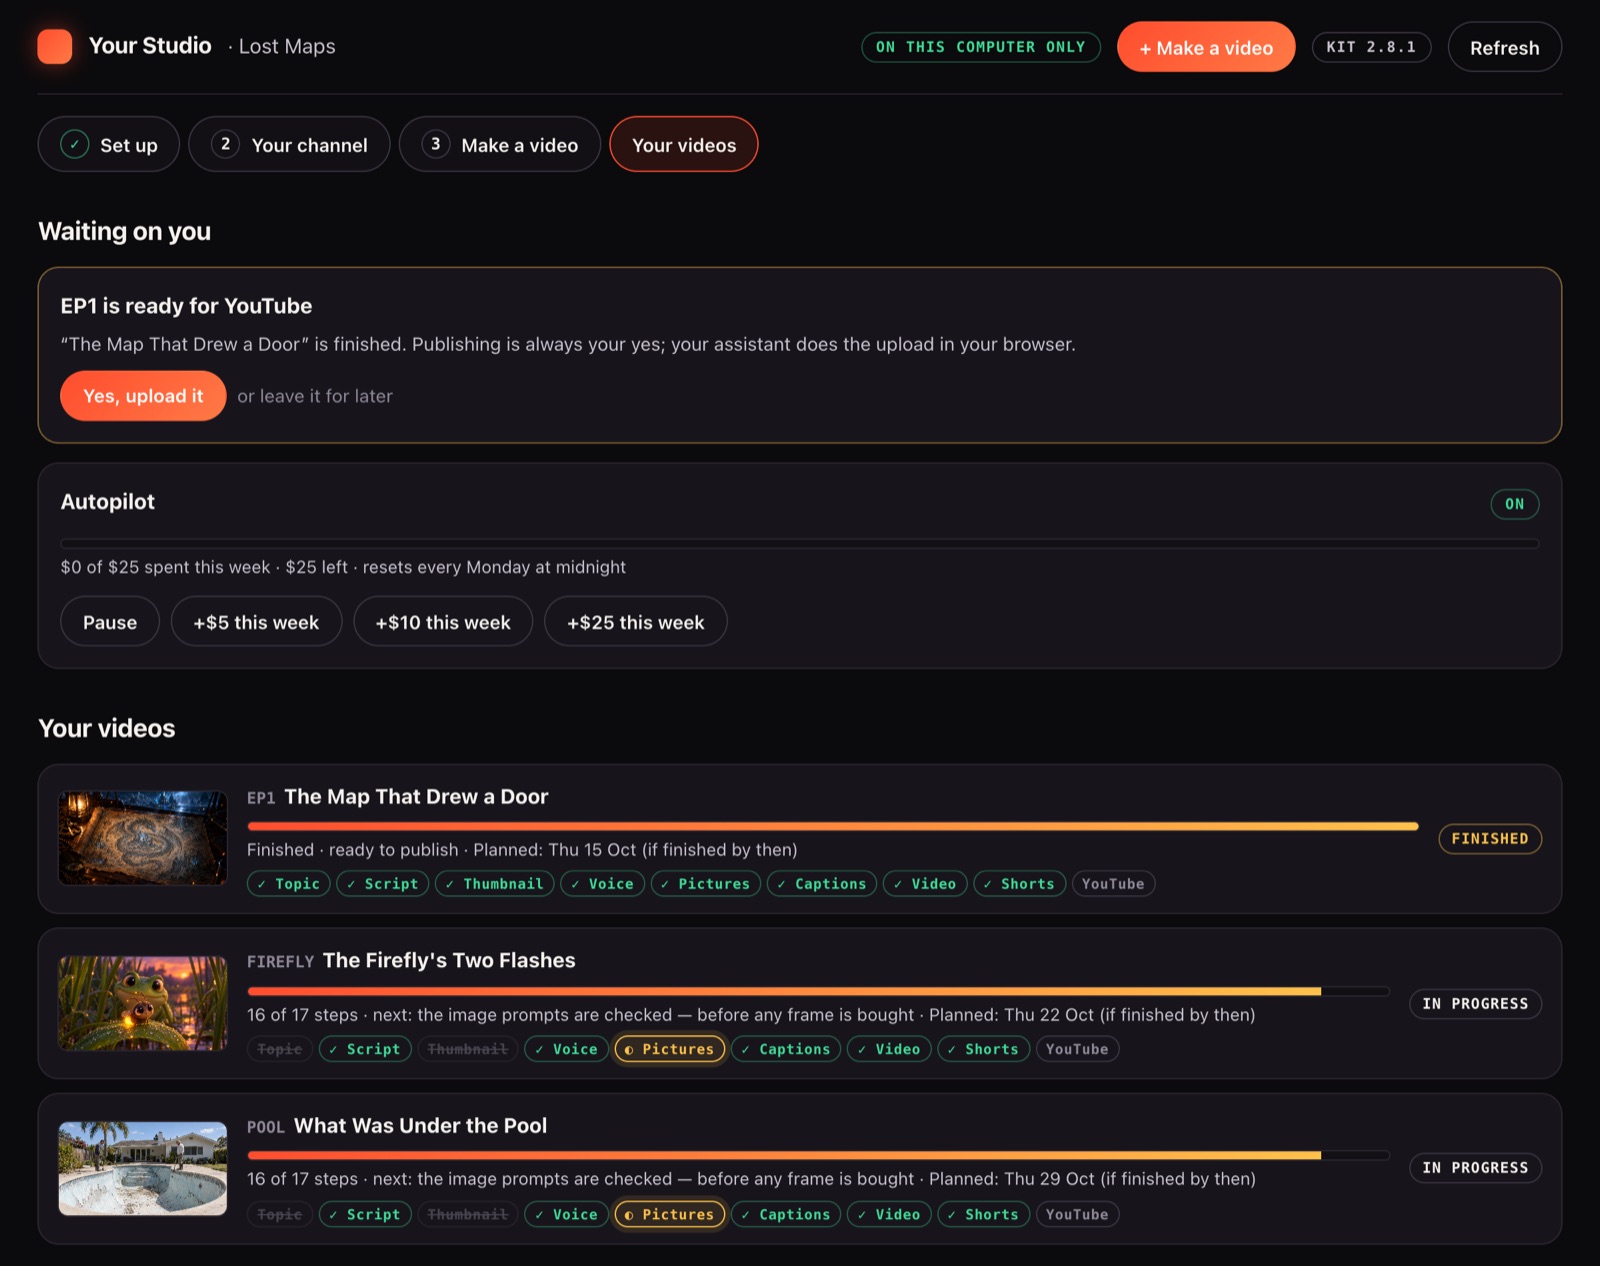Click Yes, upload it

point(143,396)
